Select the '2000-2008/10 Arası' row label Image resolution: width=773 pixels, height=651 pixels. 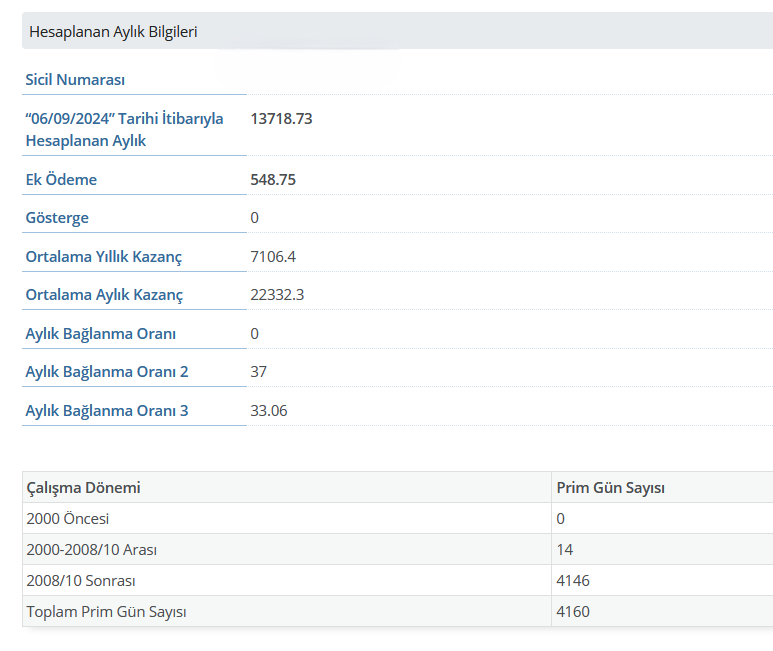(92, 549)
